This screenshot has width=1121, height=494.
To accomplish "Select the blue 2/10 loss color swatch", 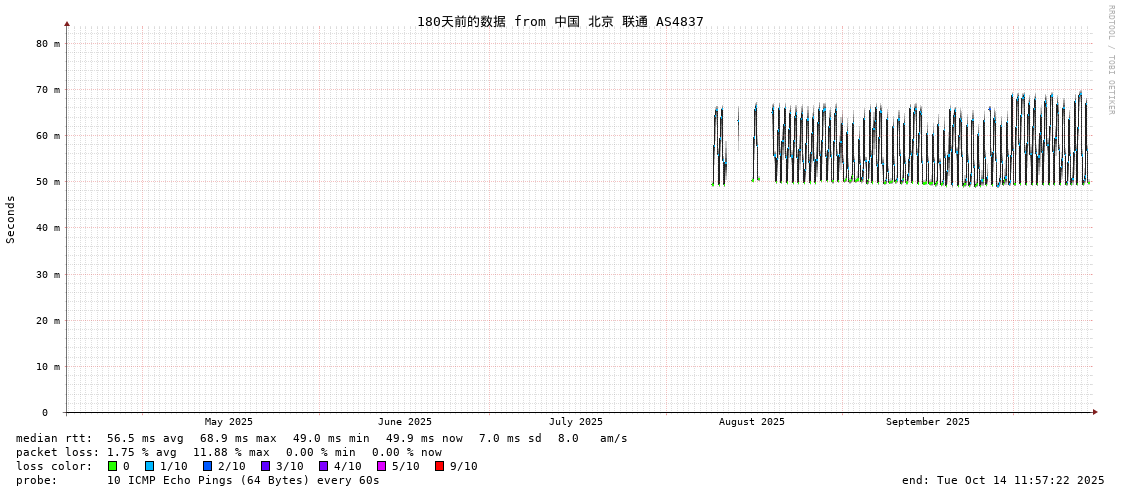I will [x=208, y=466].
